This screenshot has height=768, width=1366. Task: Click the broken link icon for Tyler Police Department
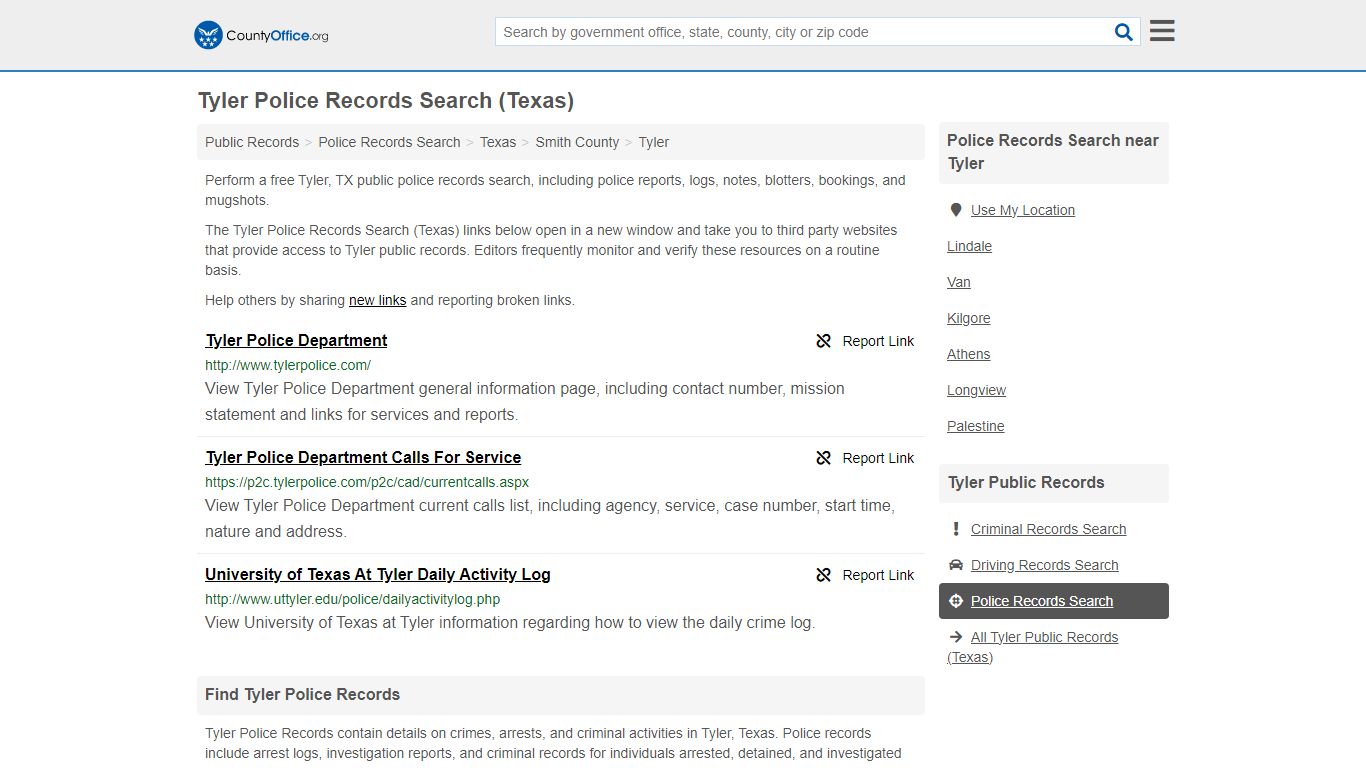click(x=824, y=341)
